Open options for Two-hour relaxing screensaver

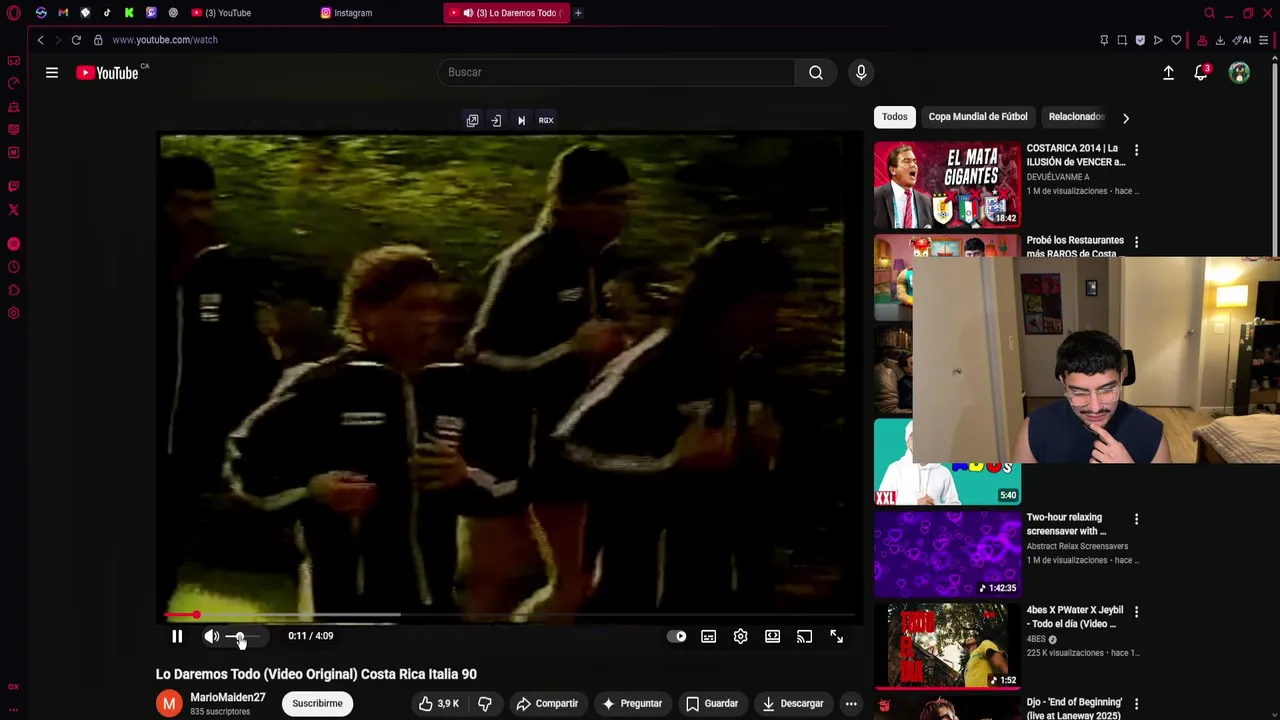coord(1136,519)
